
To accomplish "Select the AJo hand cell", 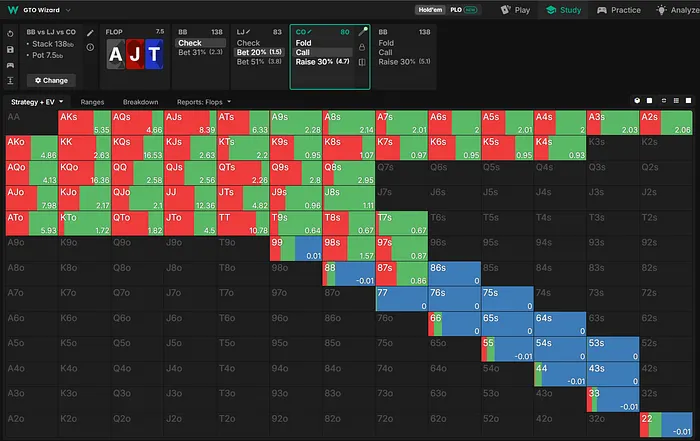I will tap(31, 198).
